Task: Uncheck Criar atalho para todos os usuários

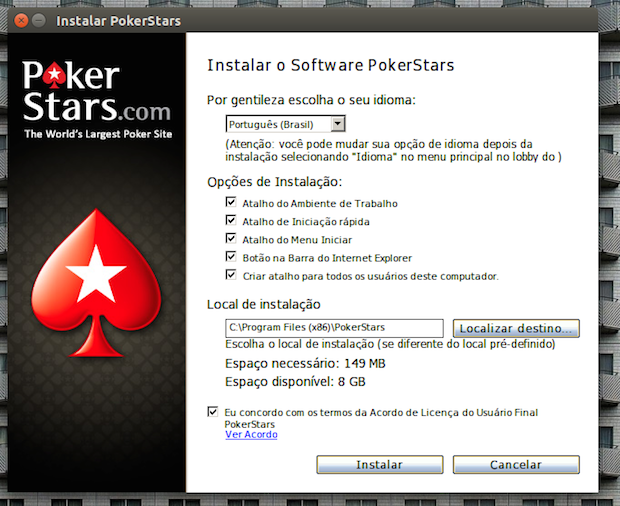Action: click(231, 275)
